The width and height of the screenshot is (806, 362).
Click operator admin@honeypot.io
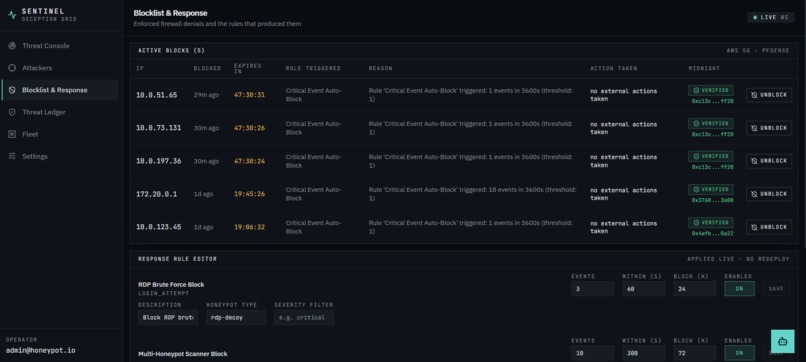(x=41, y=350)
